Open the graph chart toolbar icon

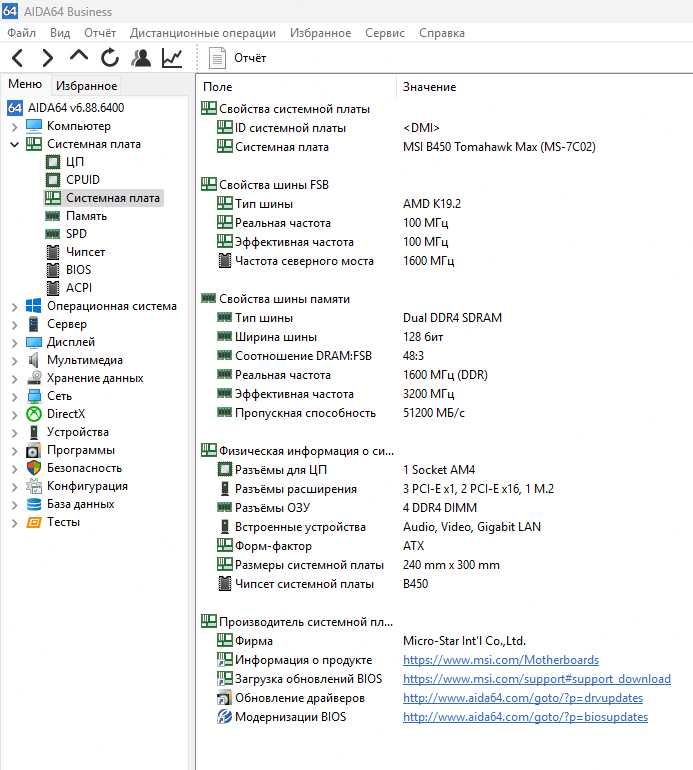[172, 58]
